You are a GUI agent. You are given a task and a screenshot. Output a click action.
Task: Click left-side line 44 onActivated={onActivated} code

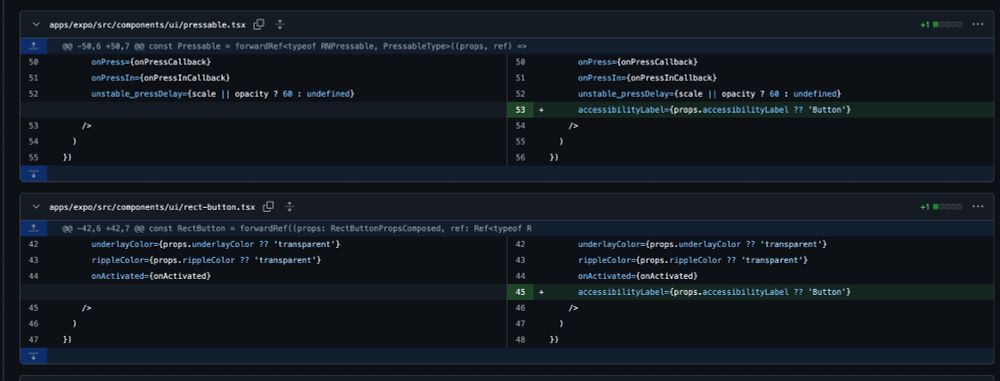point(151,276)
